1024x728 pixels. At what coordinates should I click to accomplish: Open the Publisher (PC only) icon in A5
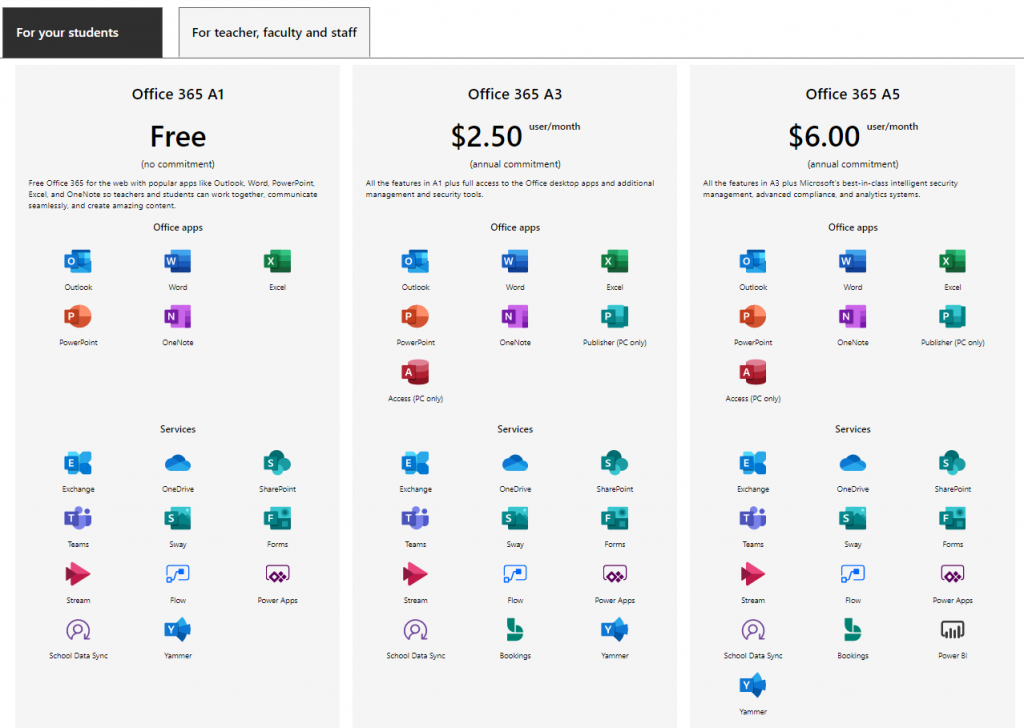coord(952,317)
